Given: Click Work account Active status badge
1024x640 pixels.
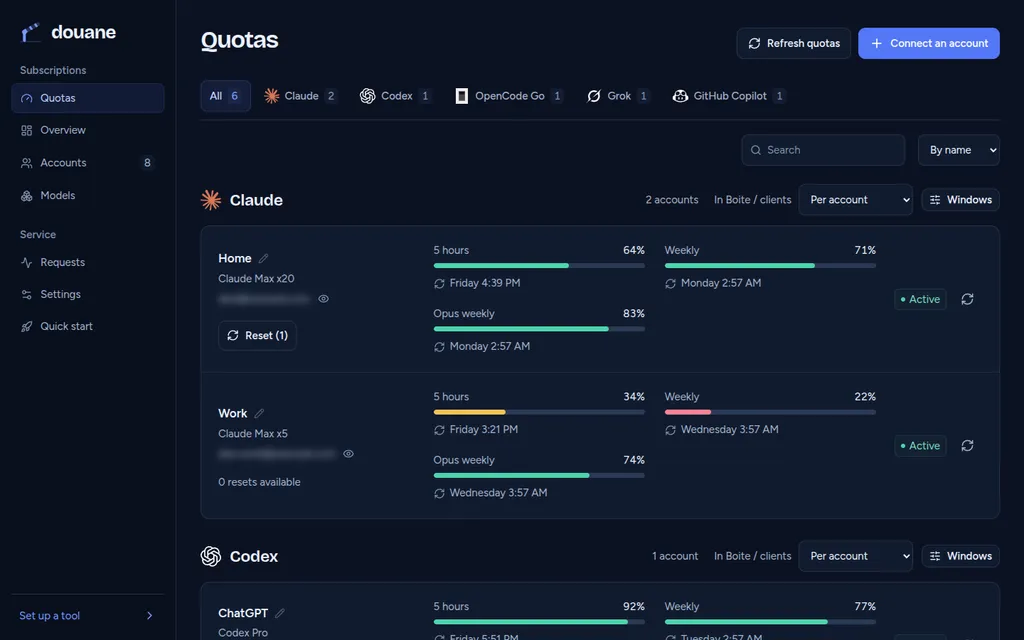Looking at the screenshot, I should click(x=920, y=445).
